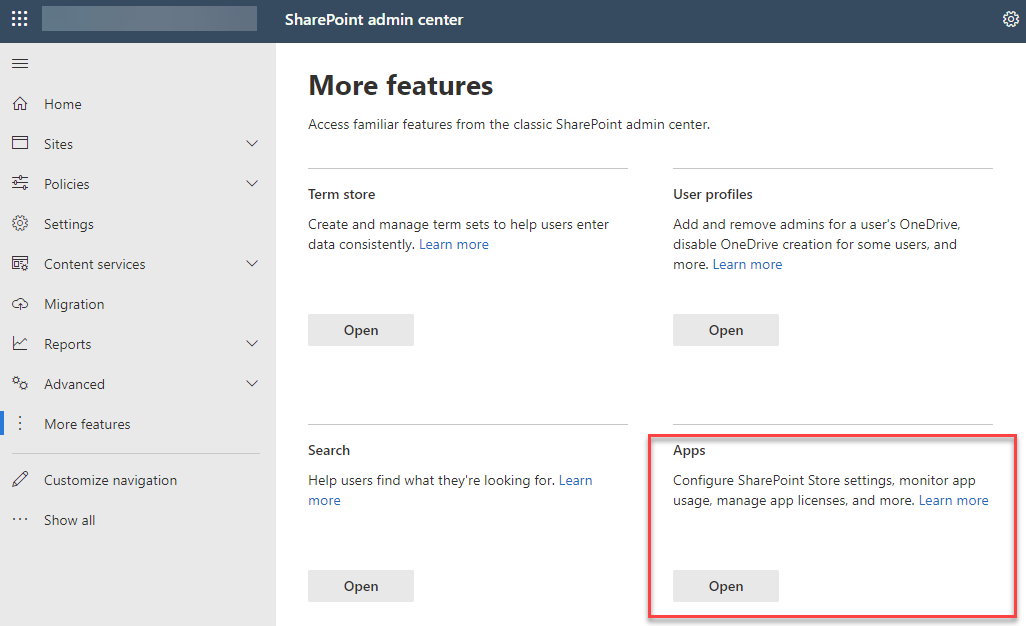The width and height of the screenshot is (1026, 626).
Task: Select Reports in the navigation
Action: [67, 344]
